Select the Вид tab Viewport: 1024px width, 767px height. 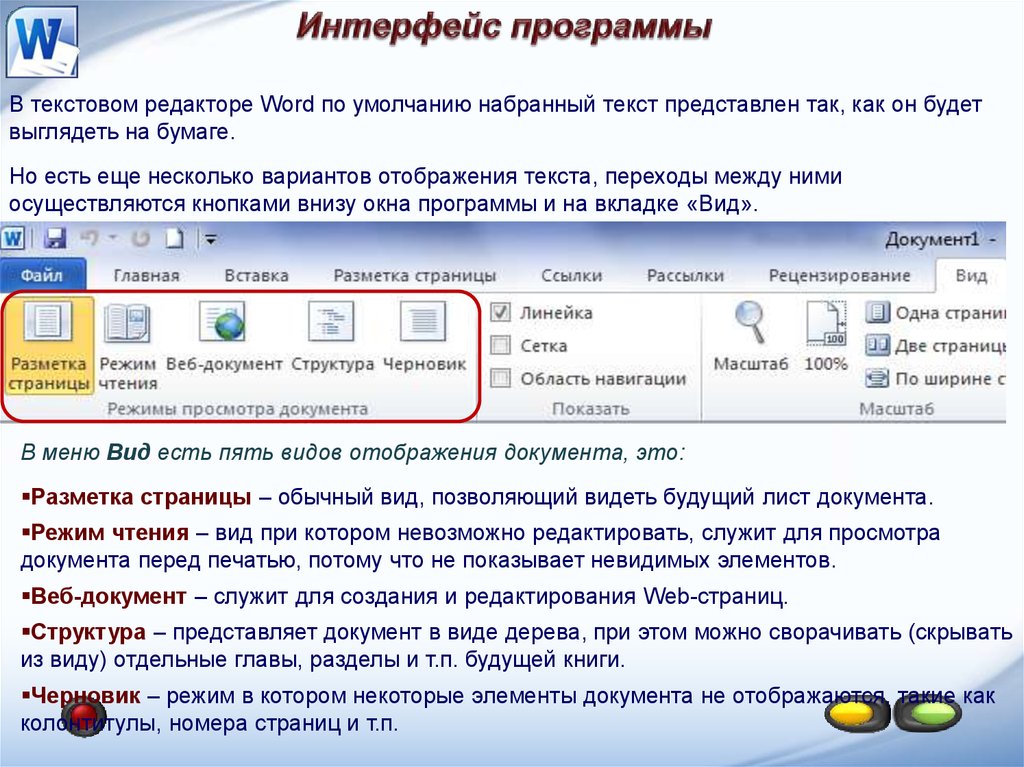pyautogui.click(x=971, y=276)
